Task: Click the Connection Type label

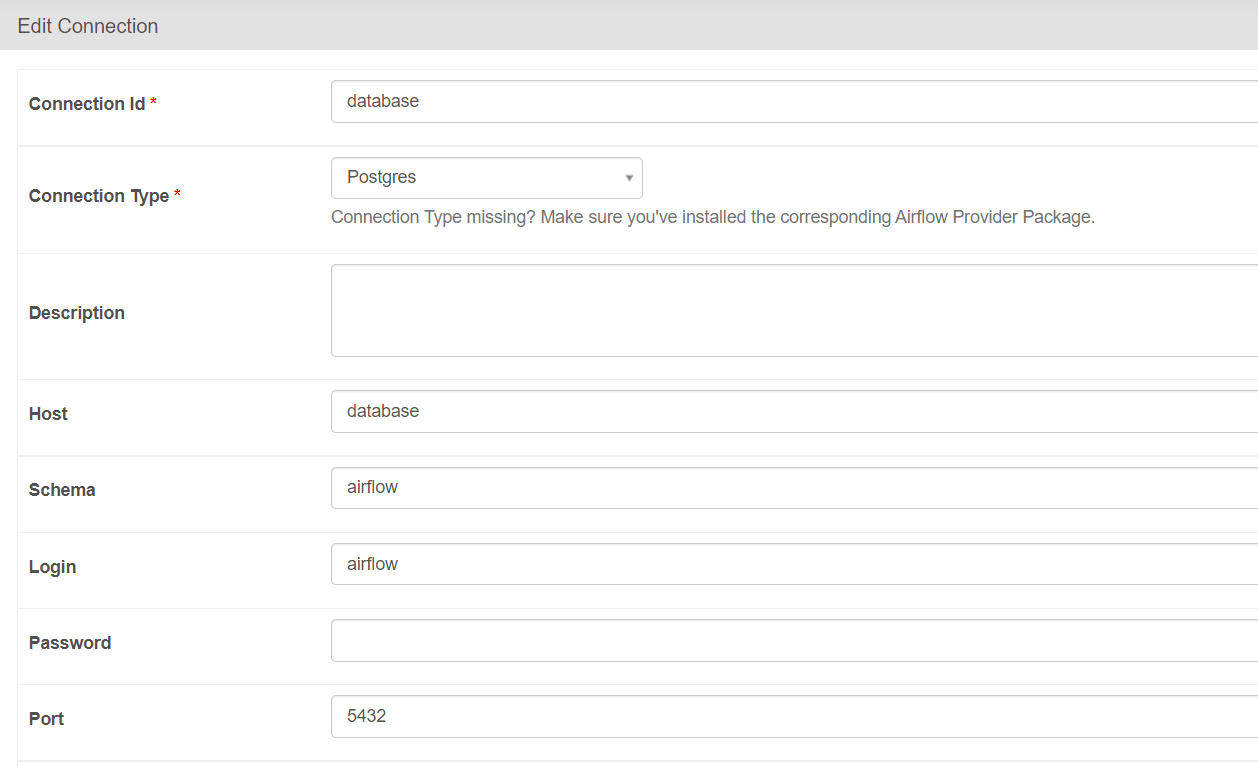Action: pos(99,196)
